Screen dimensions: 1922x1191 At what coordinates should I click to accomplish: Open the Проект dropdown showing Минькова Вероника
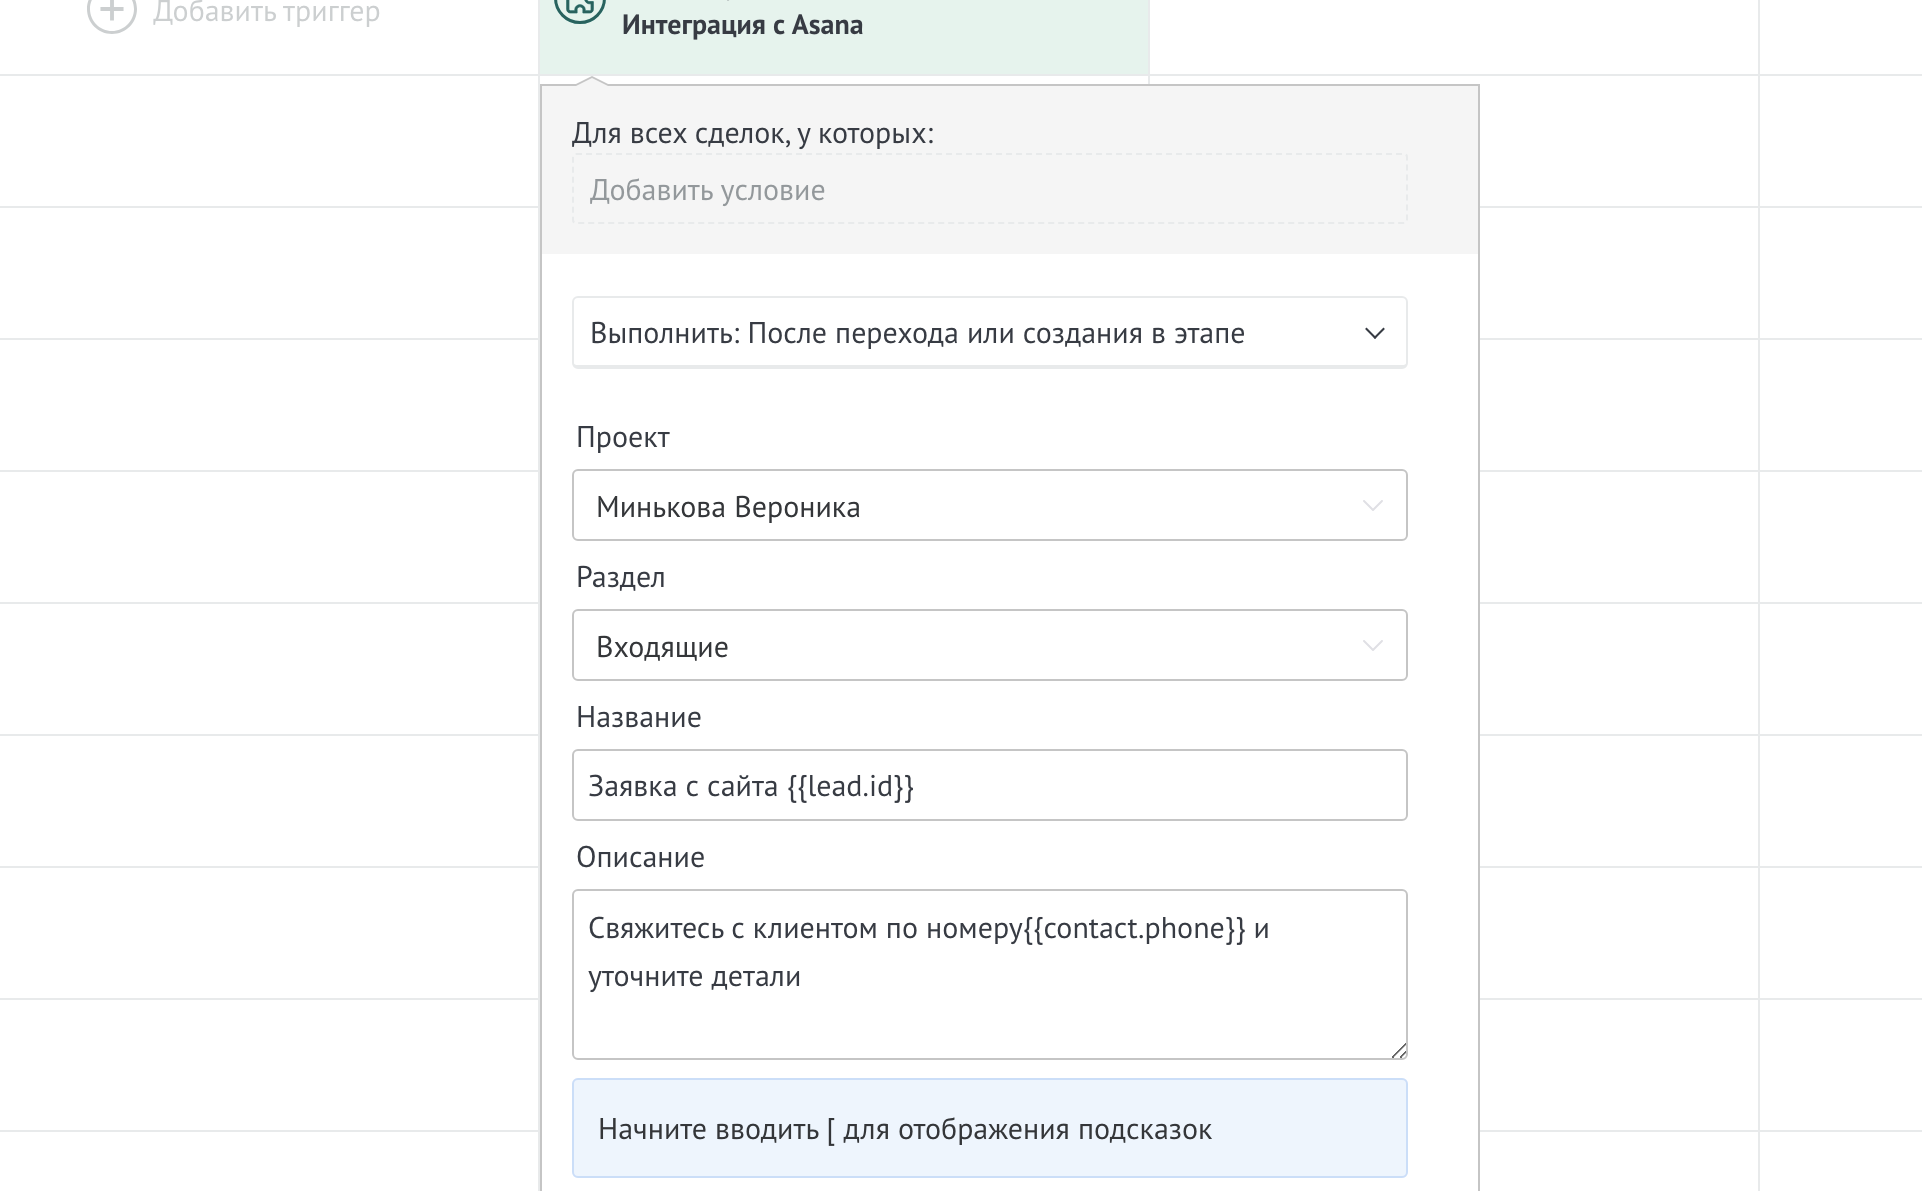(989, 505)
